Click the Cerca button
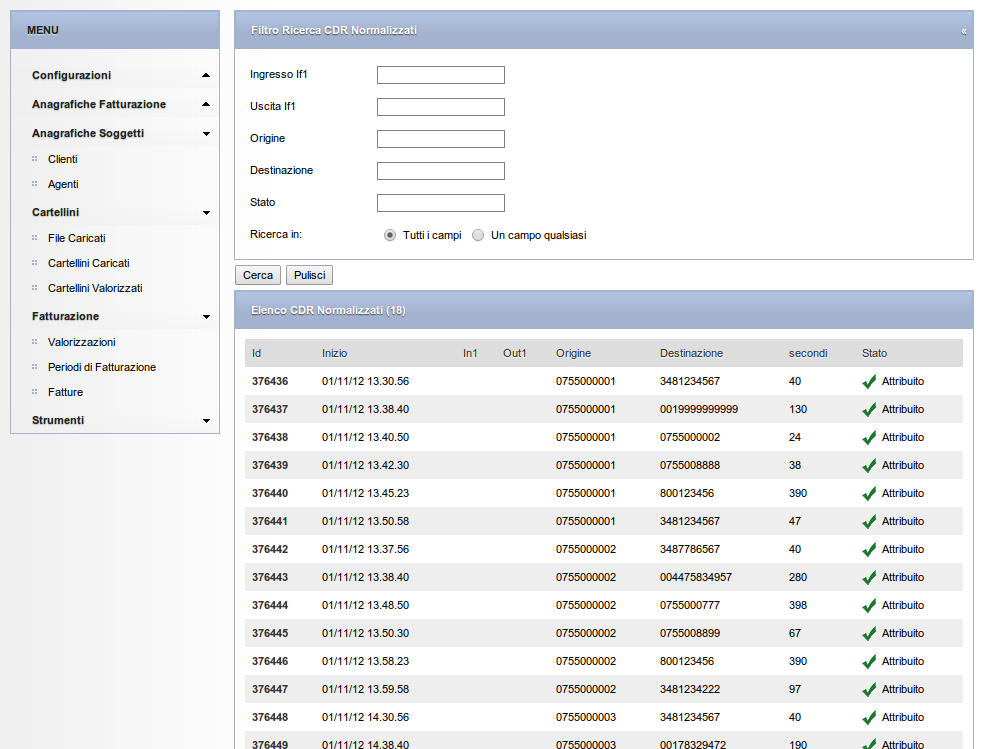The width and height of the screenshot is (984, 749). pyautogui.click(x=258, y=275)
